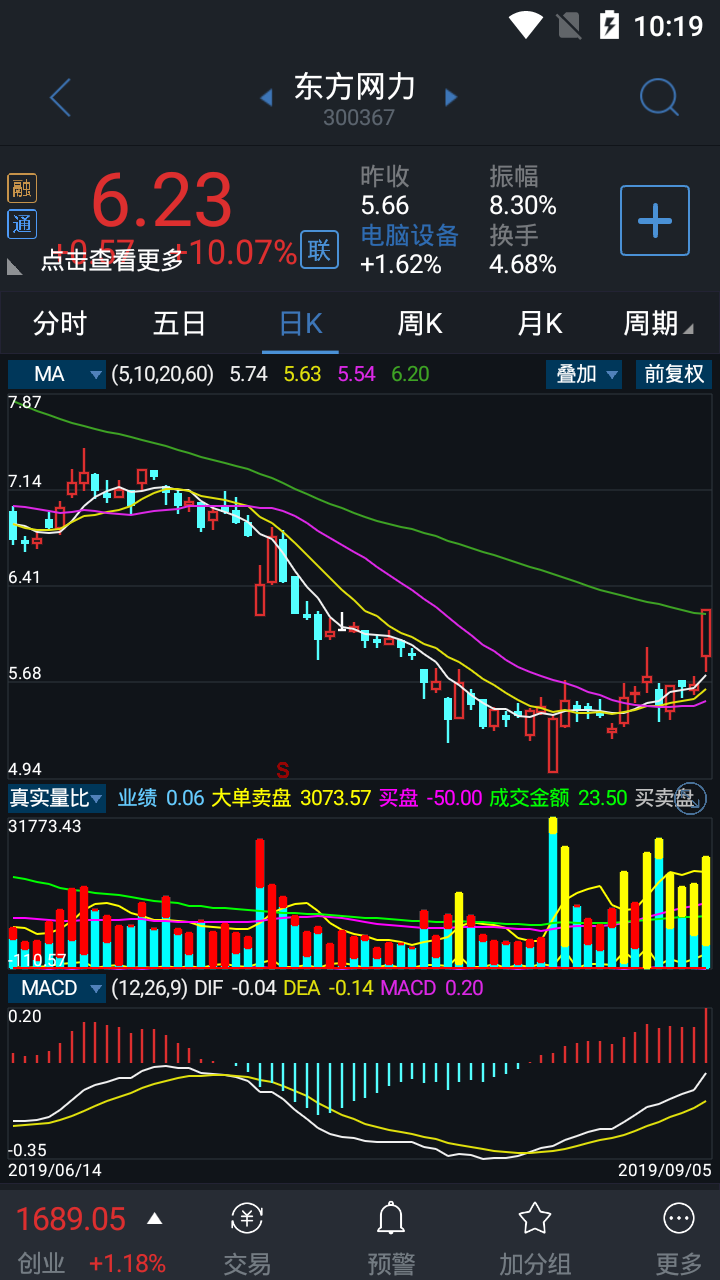Tap the circular icon beside 买卖盘
This screenshot has width=720, height=1280.
(x=692, y=798)
